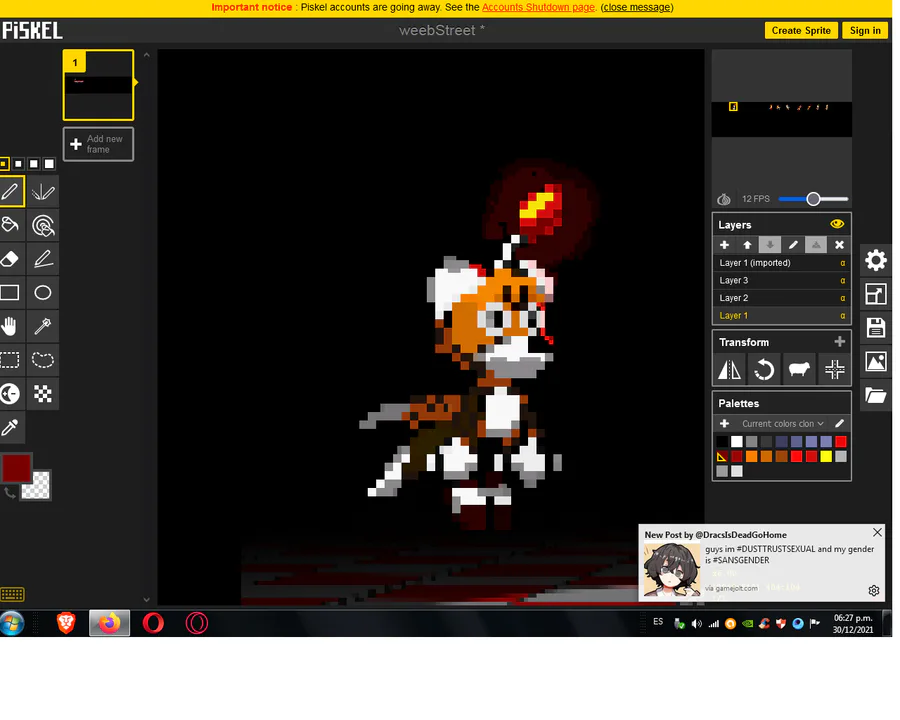
Task: Expand Transform options with the plus
Action: click(840, 342)
